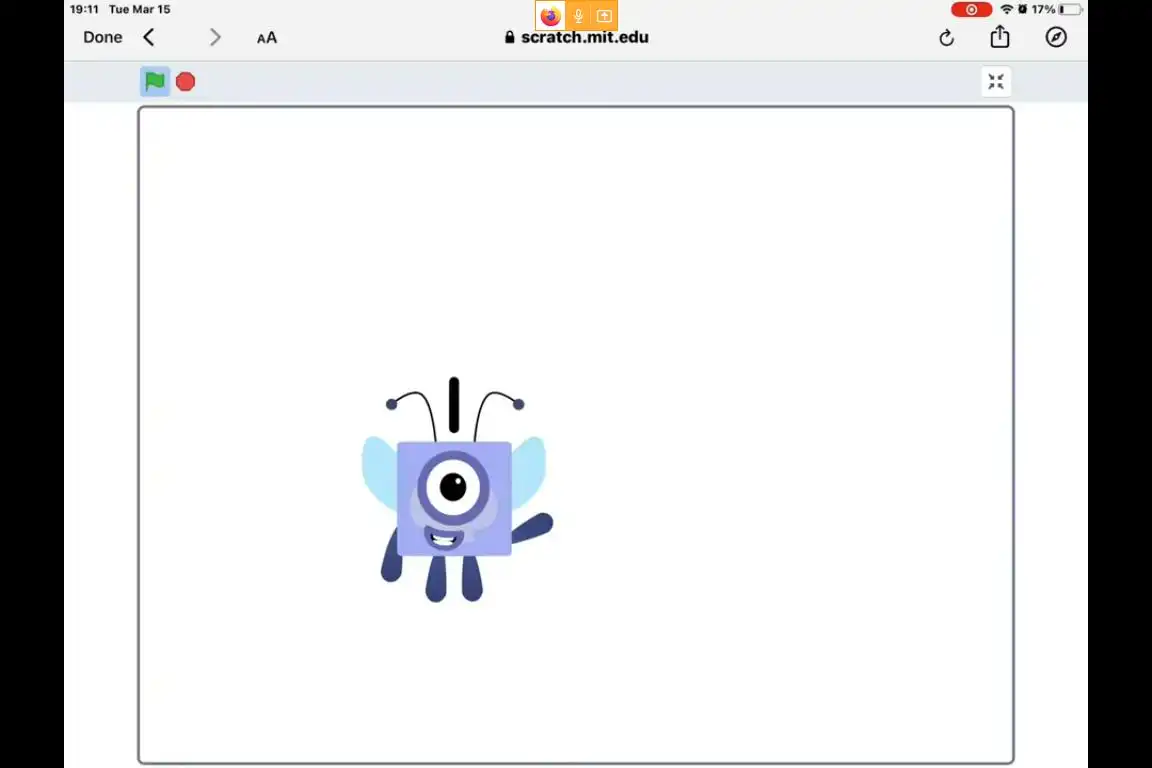Tap the screen share indicator icon

pos(604,15)
